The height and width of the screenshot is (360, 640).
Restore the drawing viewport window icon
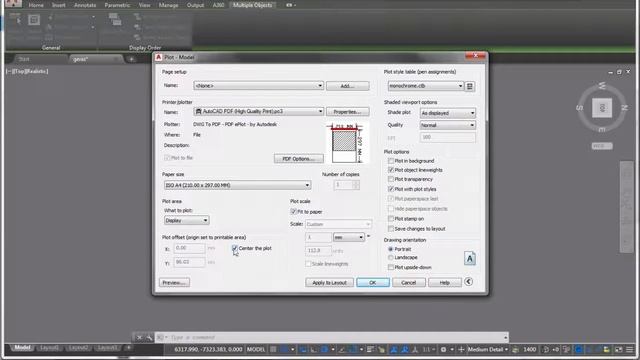click(x=619, y=72)
